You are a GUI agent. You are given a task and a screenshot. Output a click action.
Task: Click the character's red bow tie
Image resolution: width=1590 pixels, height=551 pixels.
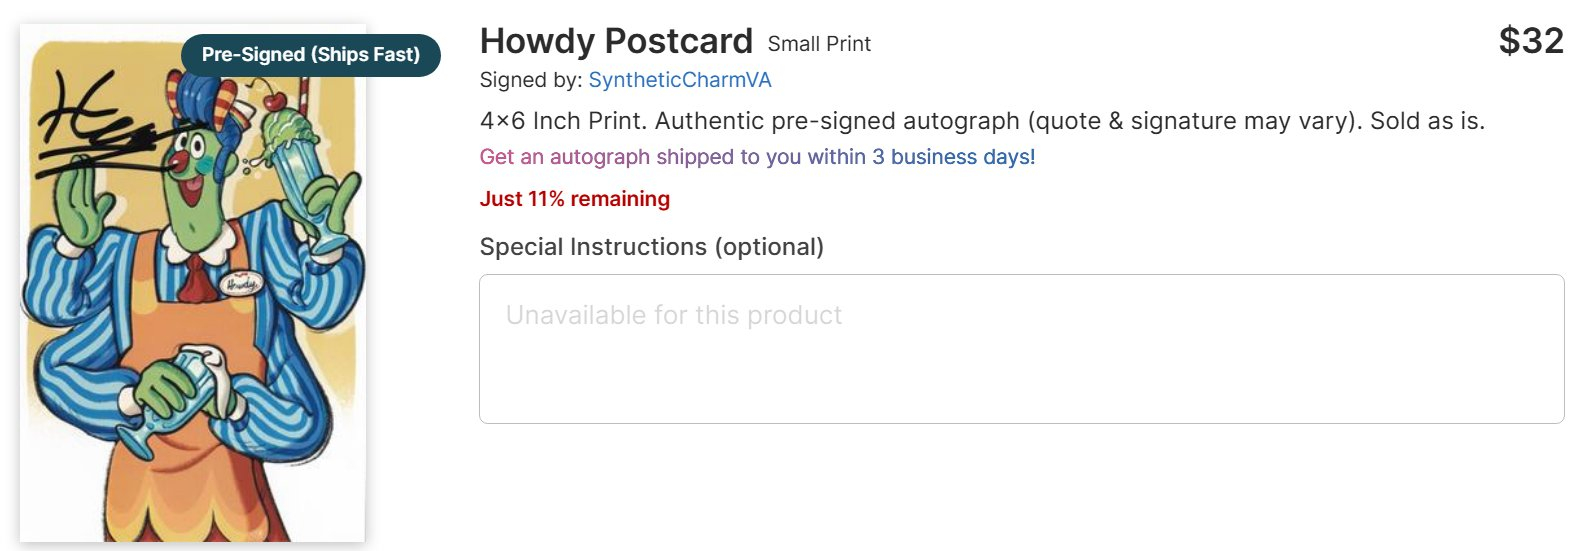[x=198, y=278]
